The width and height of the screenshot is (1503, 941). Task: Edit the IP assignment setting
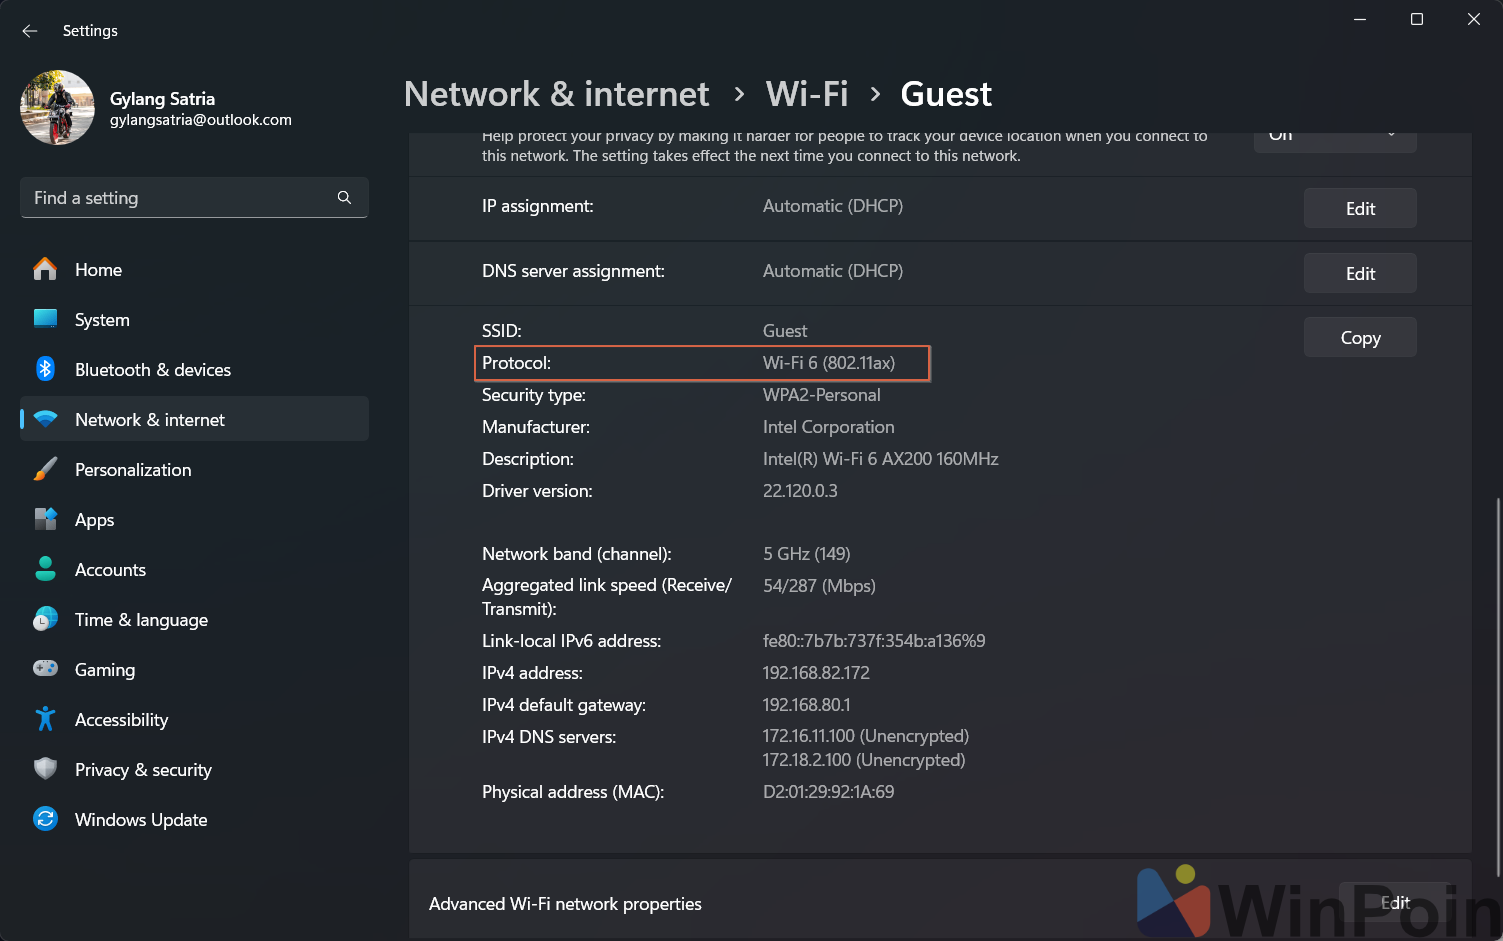(1360, 208)
